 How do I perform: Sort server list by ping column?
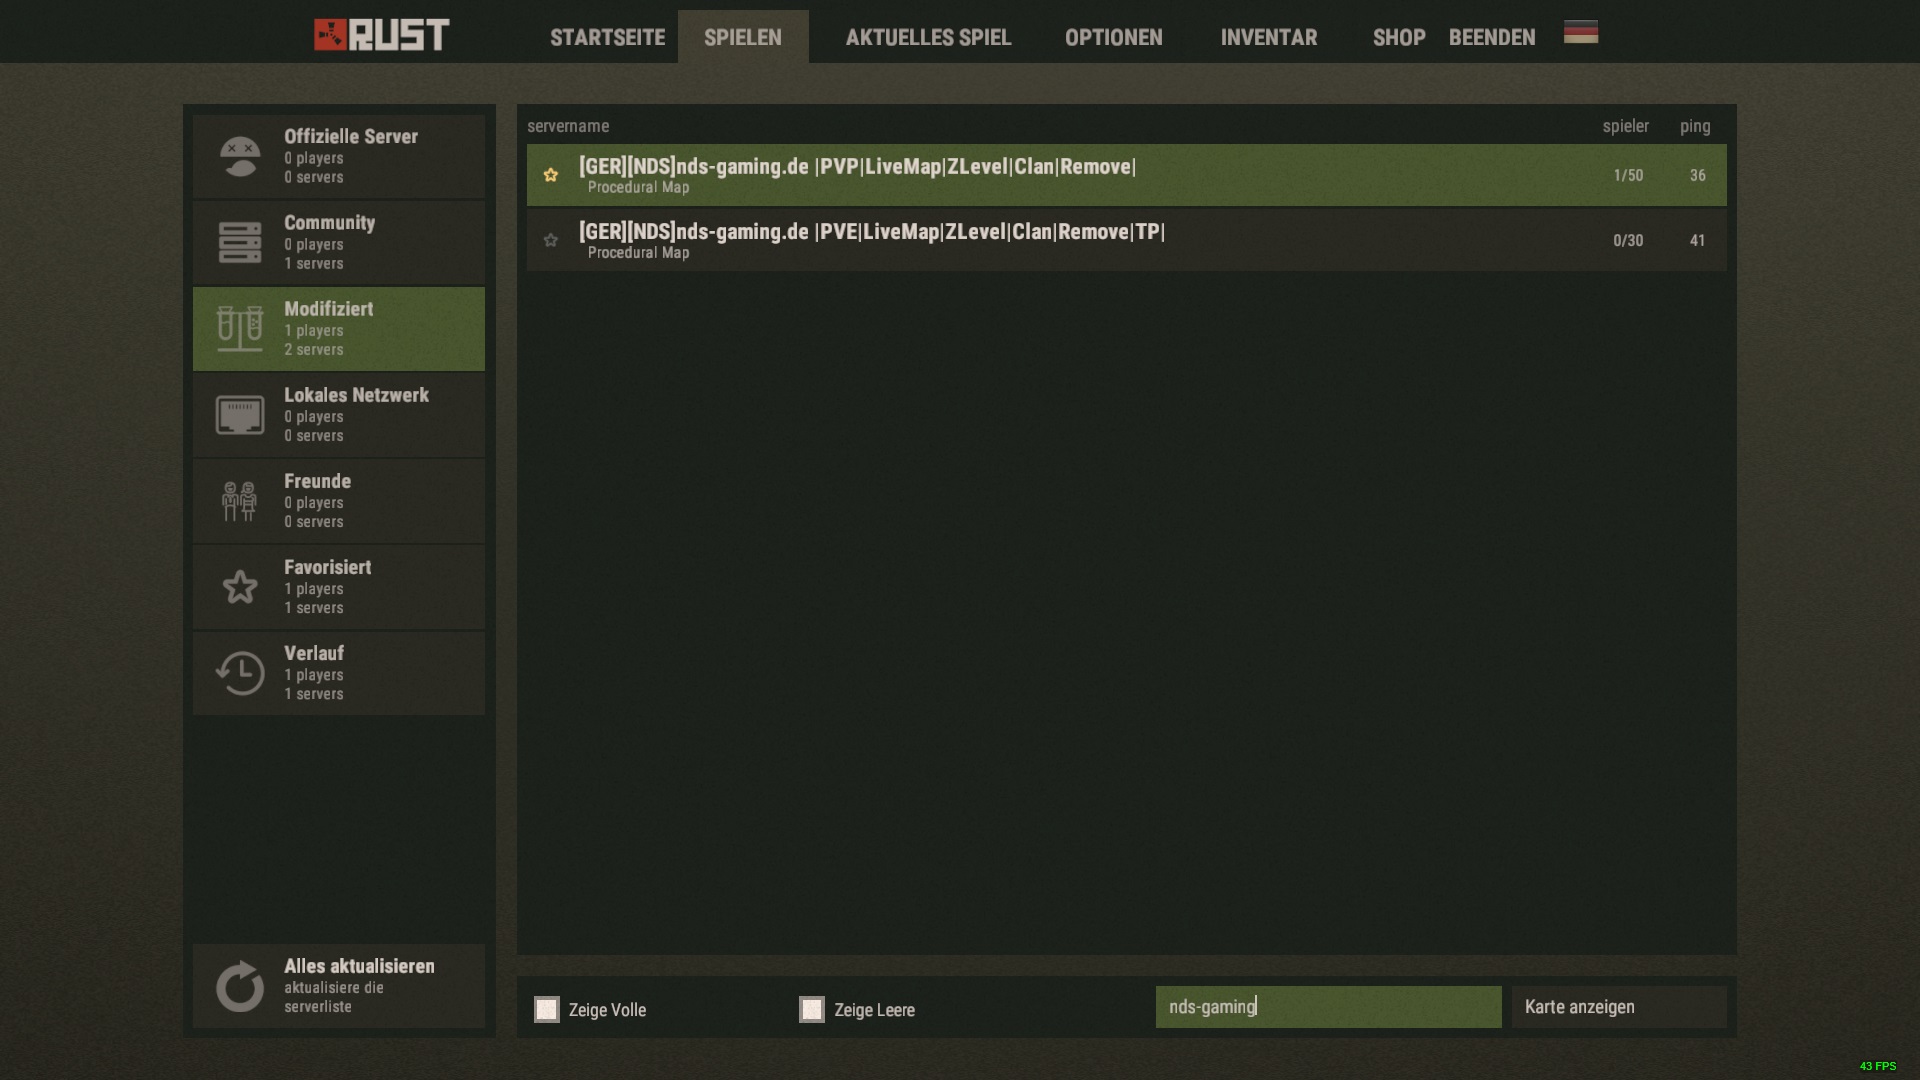click(x=1694, y=126)
